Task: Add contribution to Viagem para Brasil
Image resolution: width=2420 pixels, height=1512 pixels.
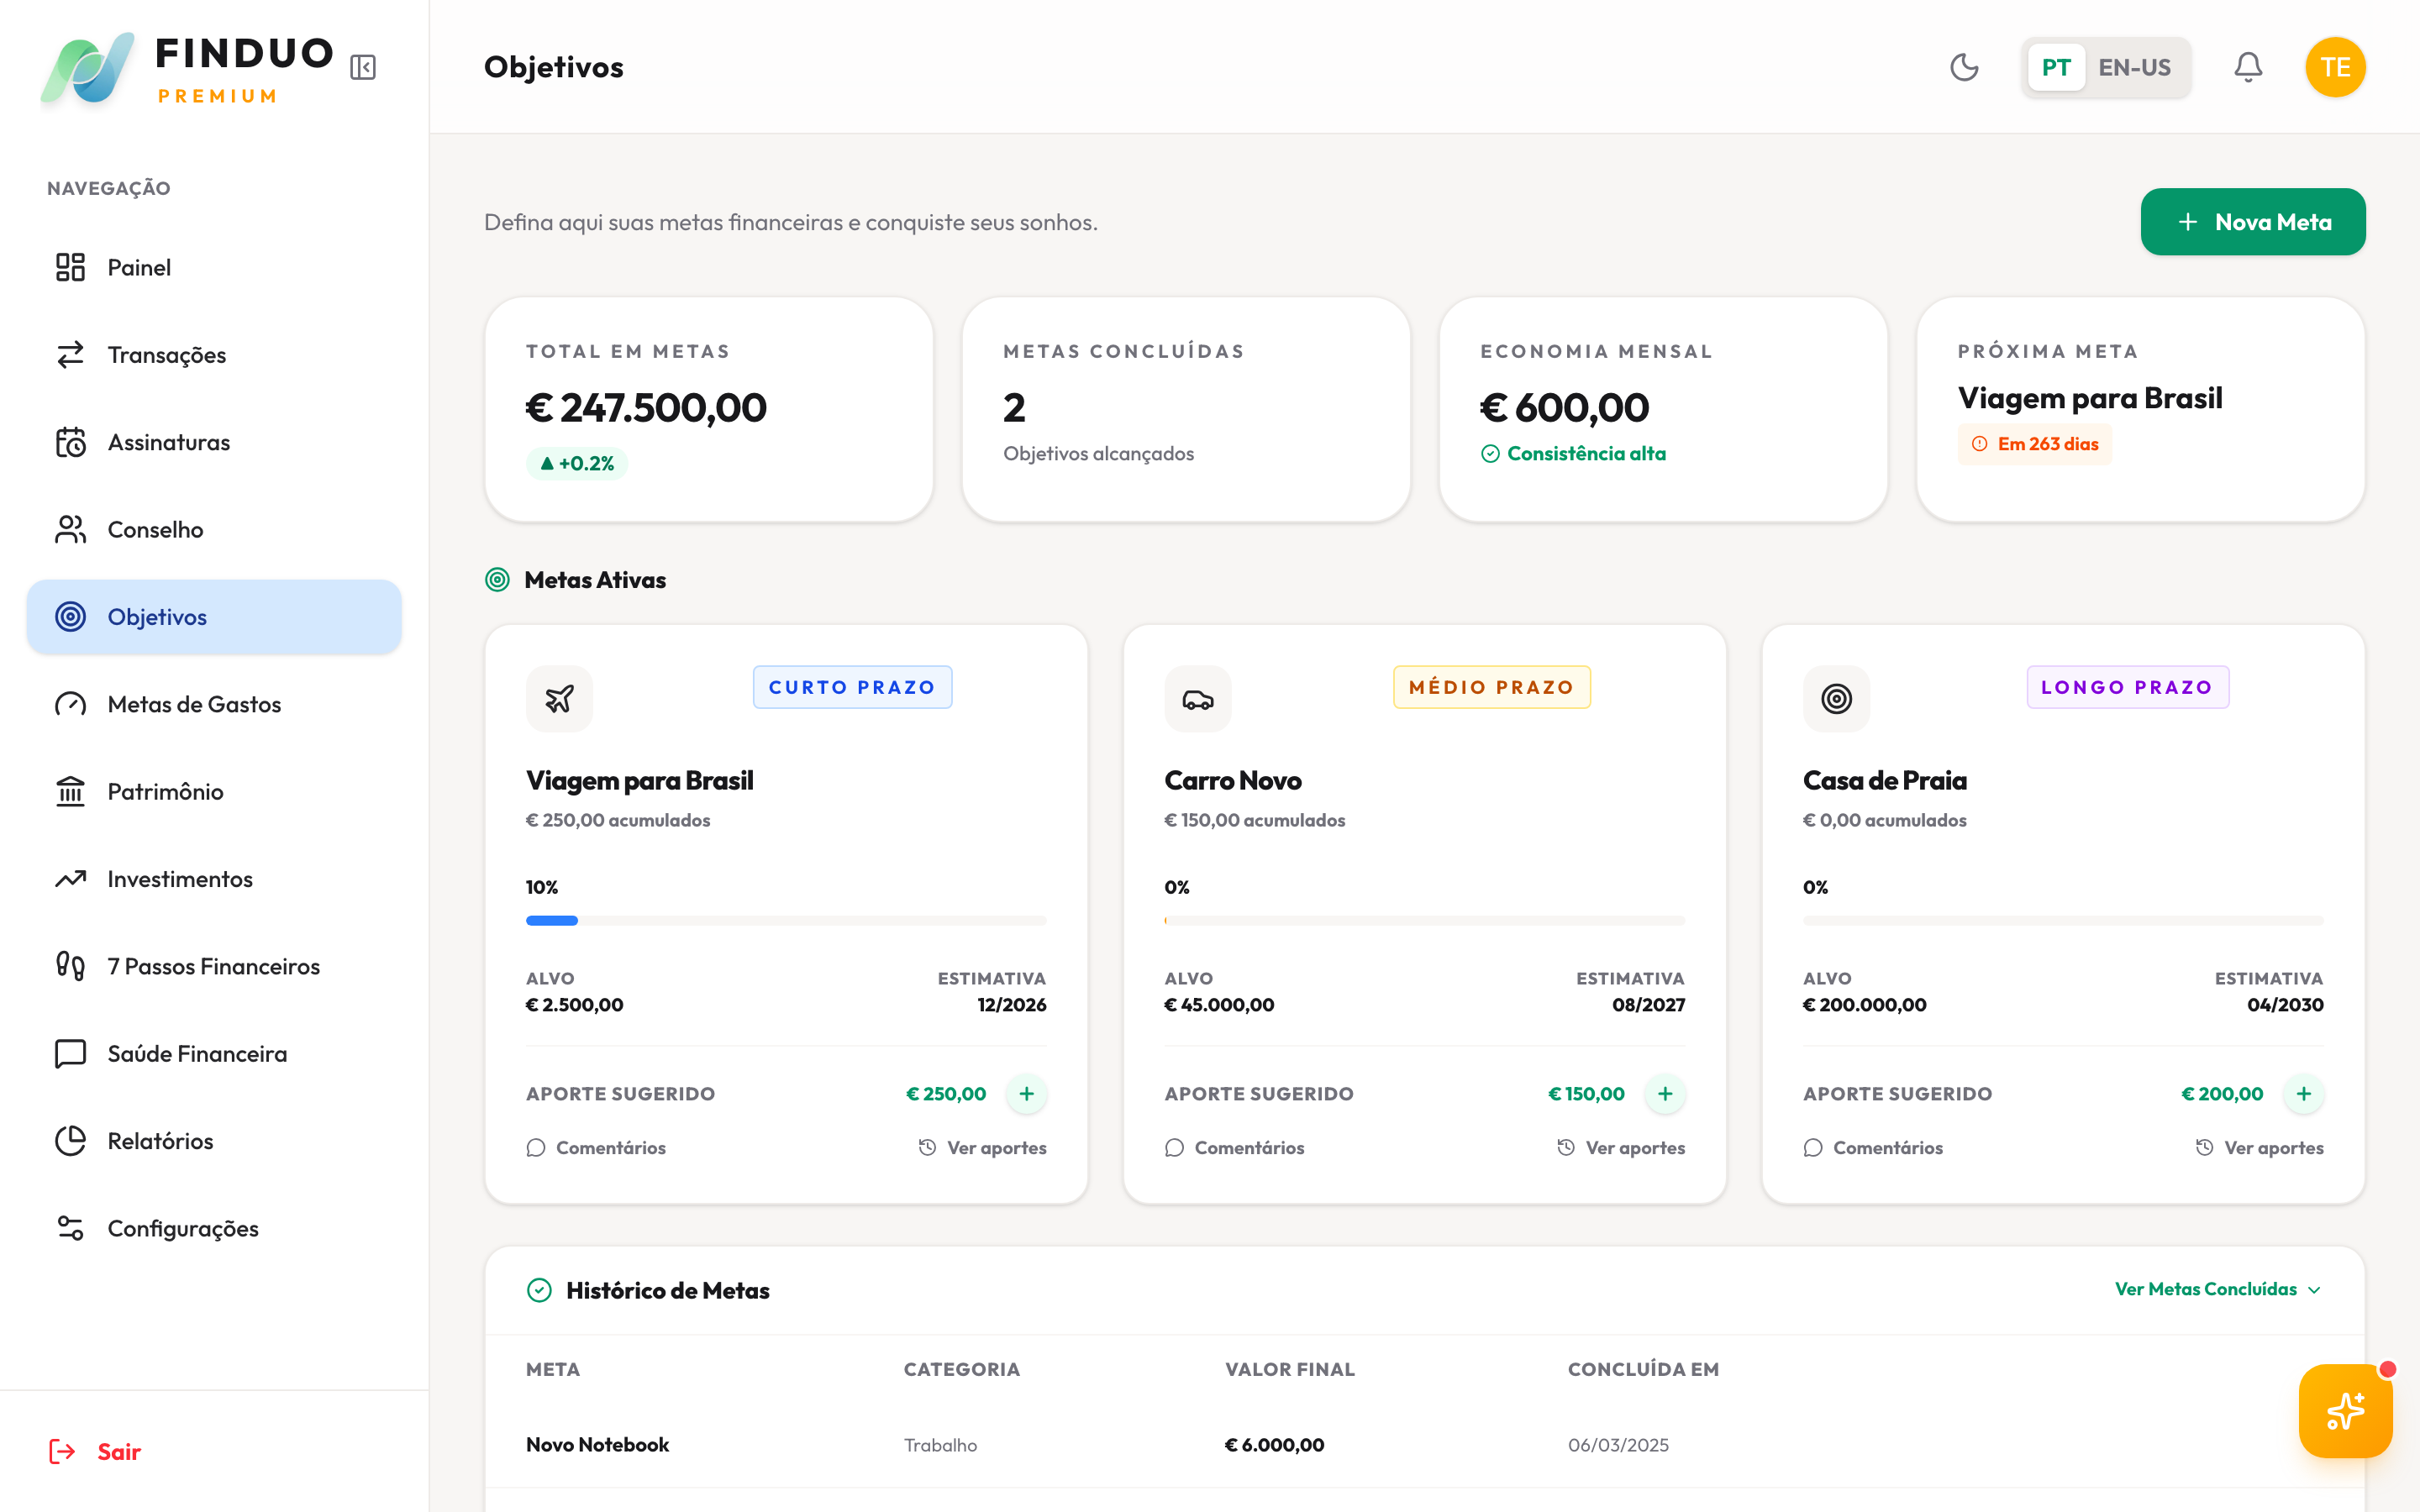Action: [x=1026, y=1094]
